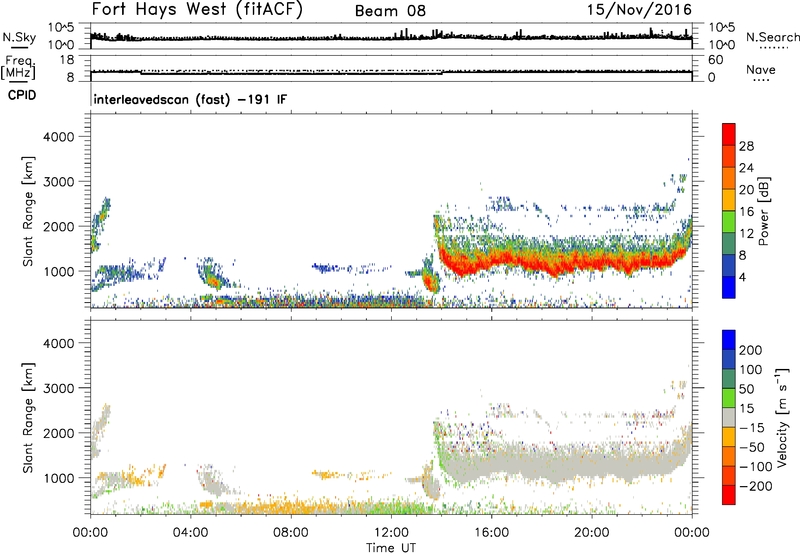Click the 'Power [dB]' colorbar title

[x=764, y=211]
